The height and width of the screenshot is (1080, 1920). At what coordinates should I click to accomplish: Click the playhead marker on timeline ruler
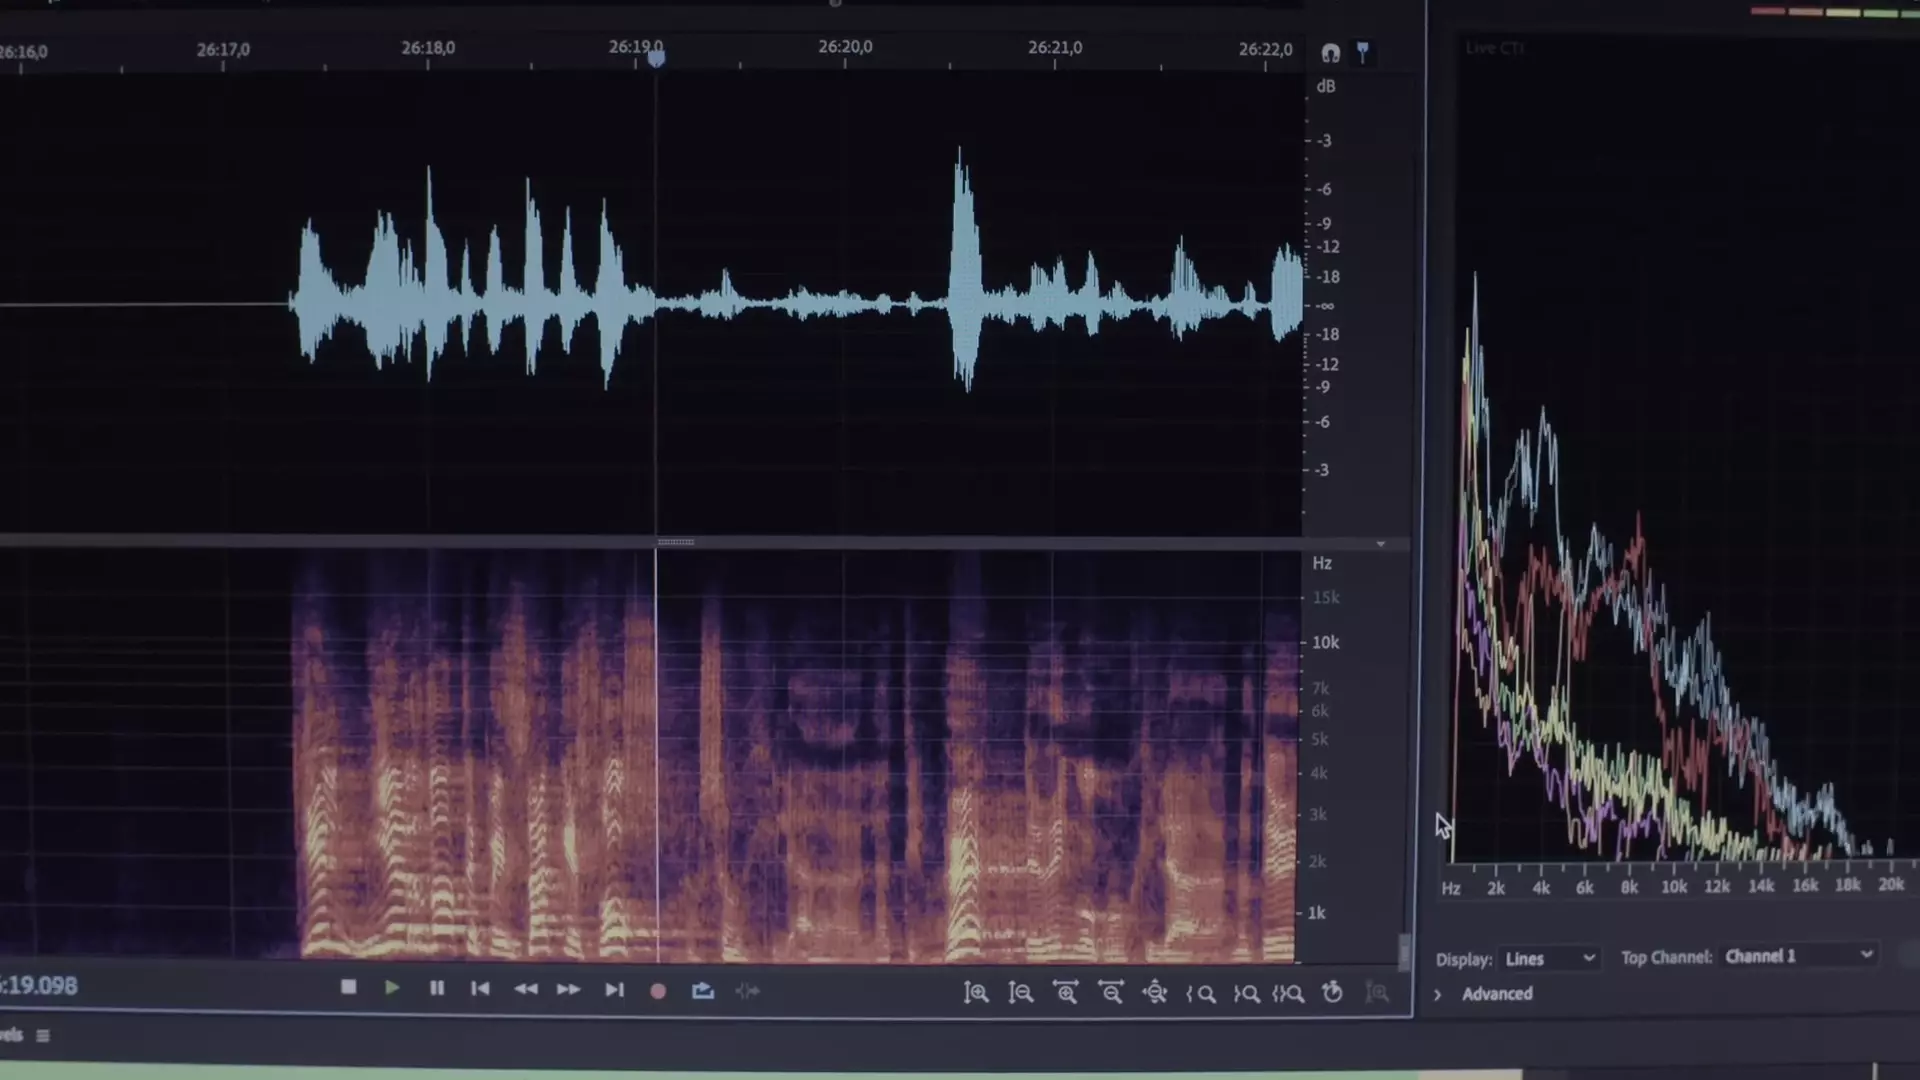(656, 59)
